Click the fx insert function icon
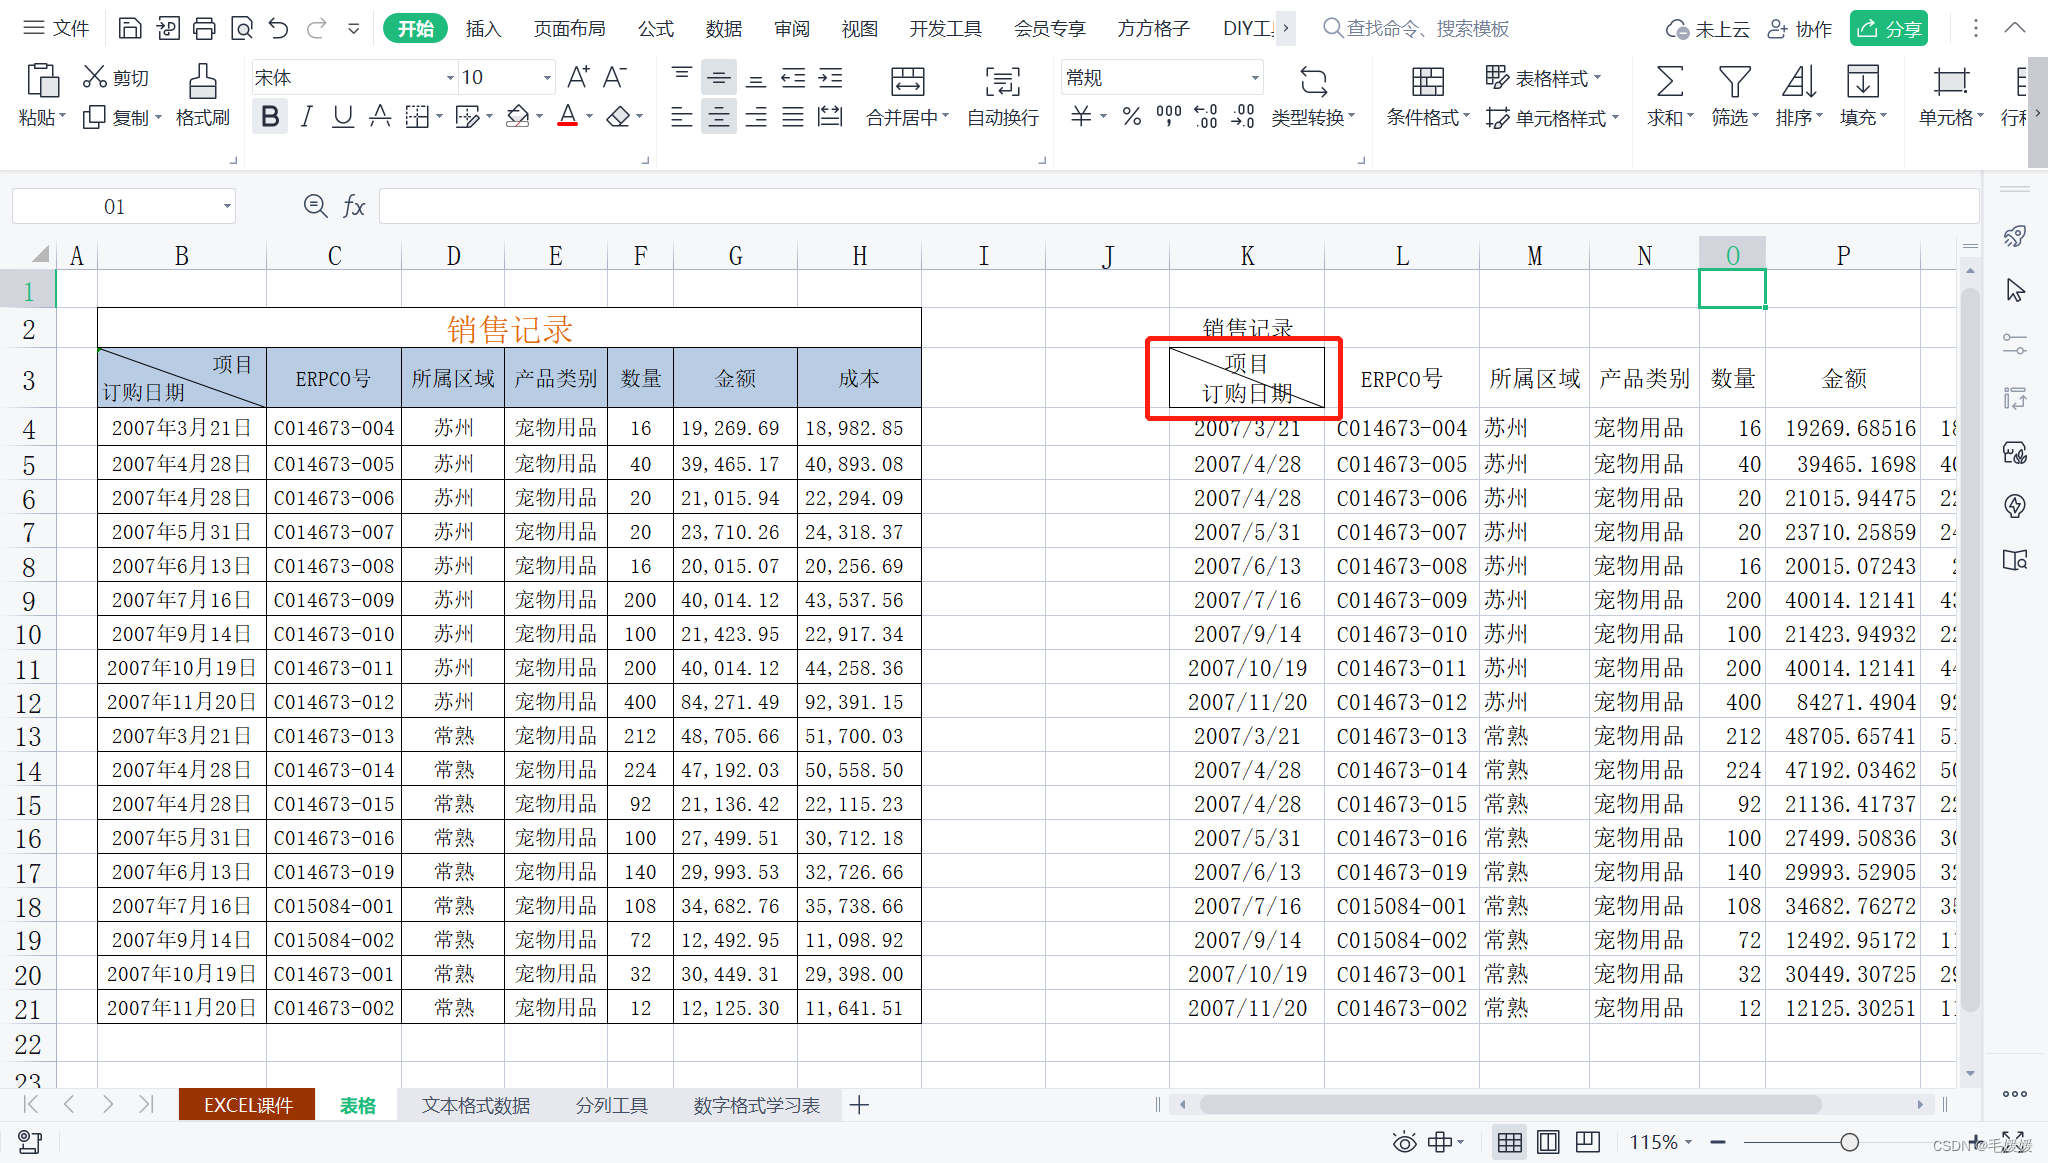The image size is (2048, 1163). 354,207
